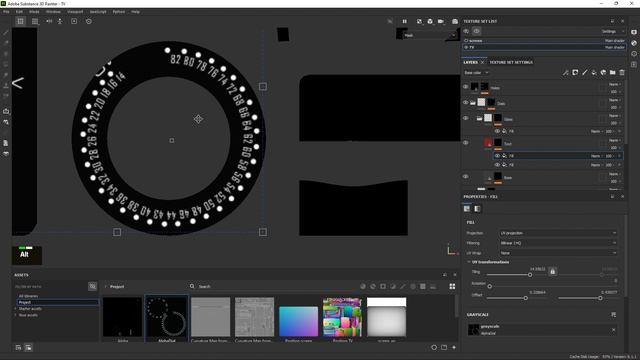Image resolution: width=640 pixels, height=360 pixels.
Task: Add a fill layer with the bucket icon
Action: pos(594,73)
